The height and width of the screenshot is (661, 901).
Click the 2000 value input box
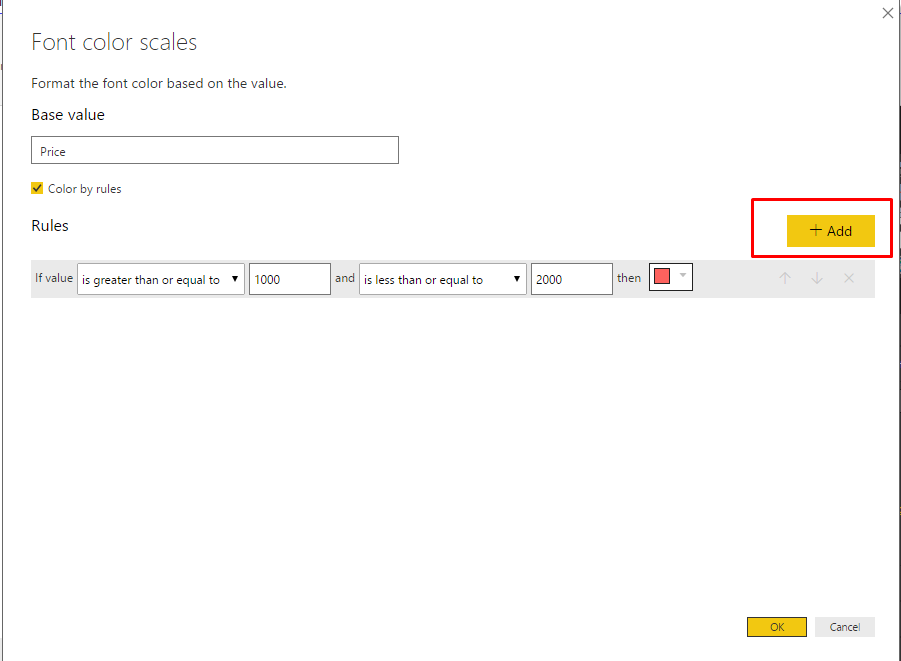[571, 280]
